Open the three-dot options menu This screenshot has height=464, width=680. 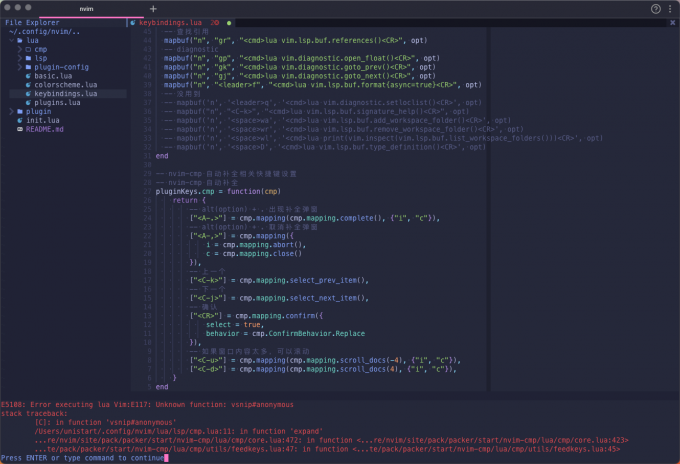point(670,8)
